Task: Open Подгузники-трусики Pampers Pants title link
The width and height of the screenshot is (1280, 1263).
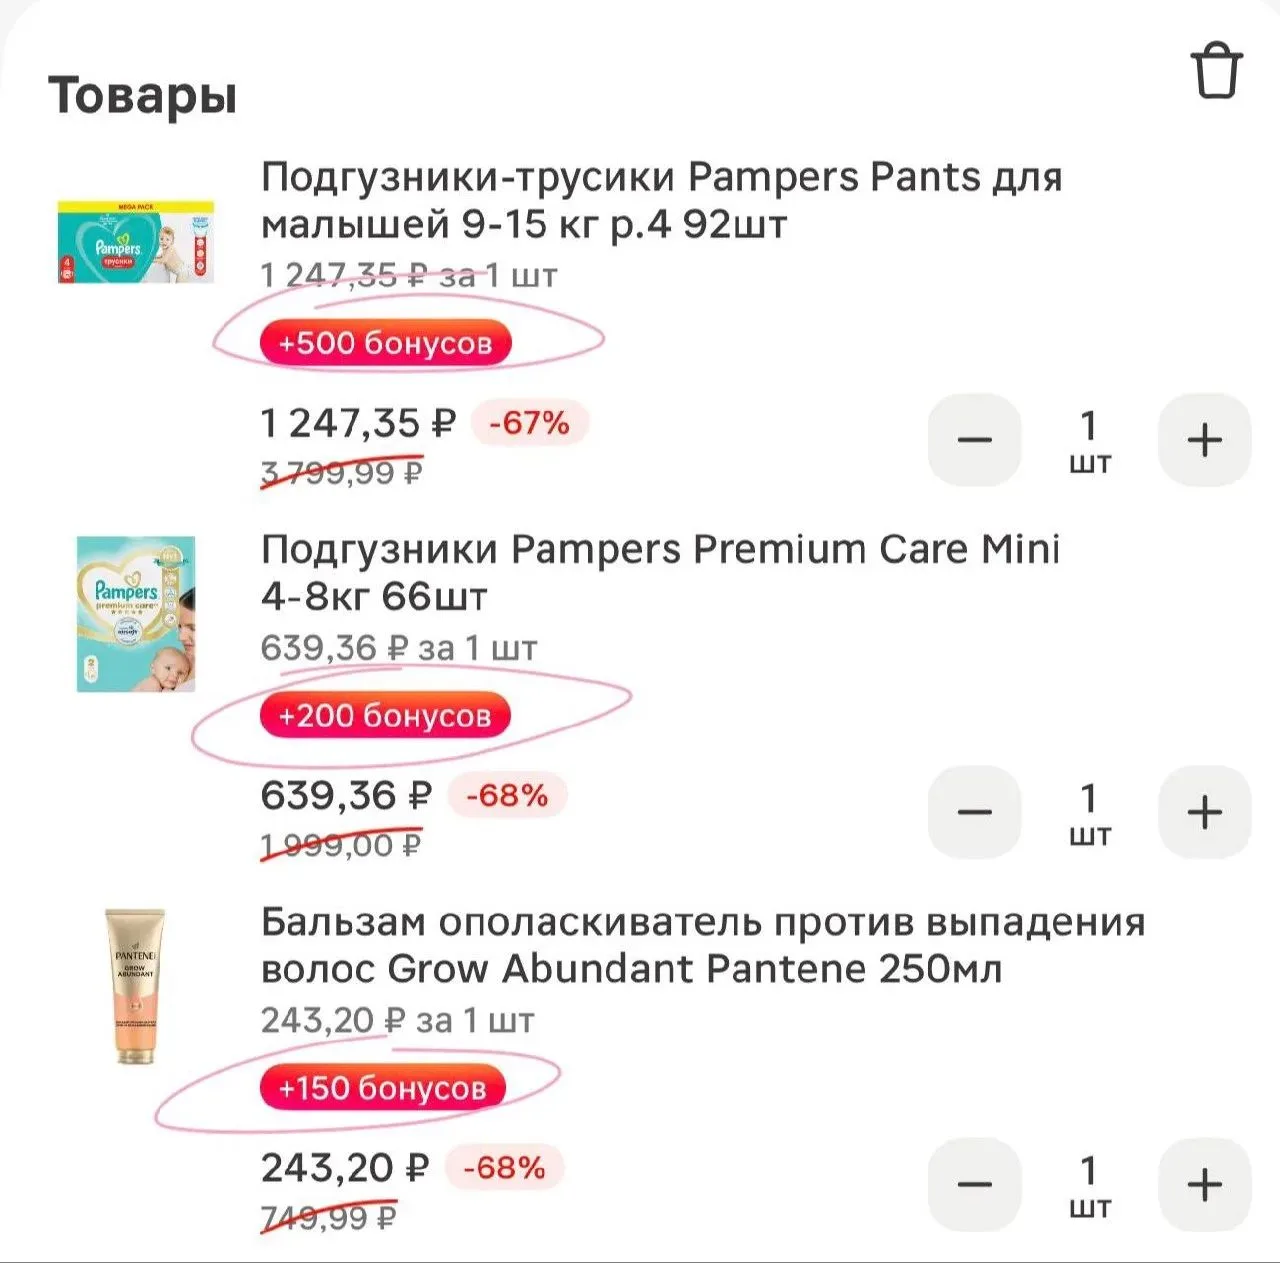Action: click(661, 200)
